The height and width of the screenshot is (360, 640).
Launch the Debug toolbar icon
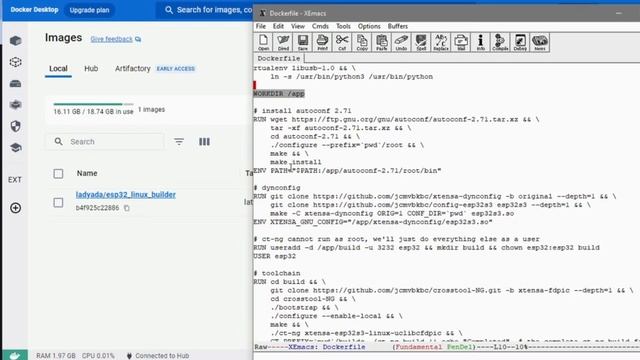pos(520,42)
